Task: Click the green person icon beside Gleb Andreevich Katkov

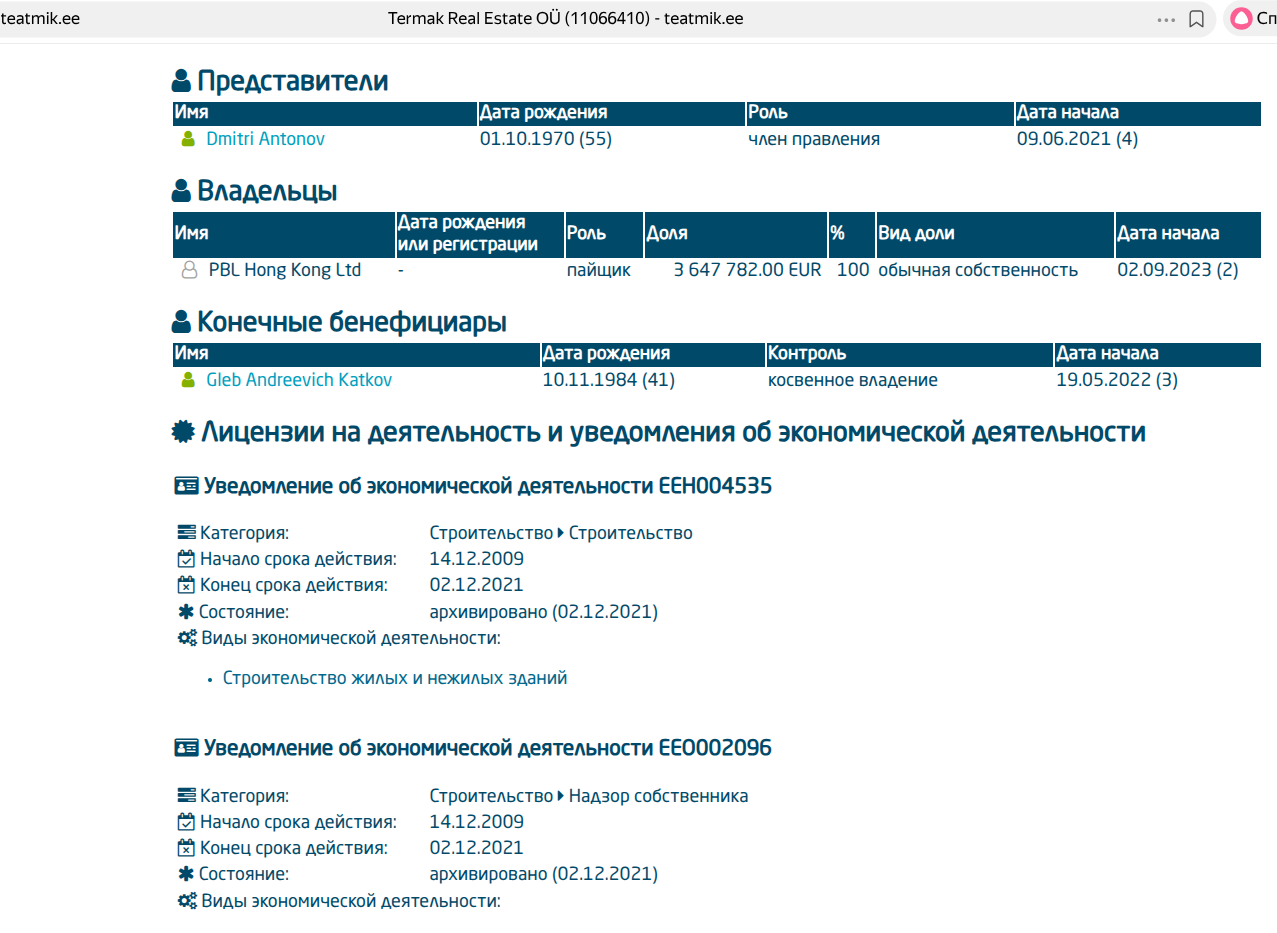Action: 187,381
